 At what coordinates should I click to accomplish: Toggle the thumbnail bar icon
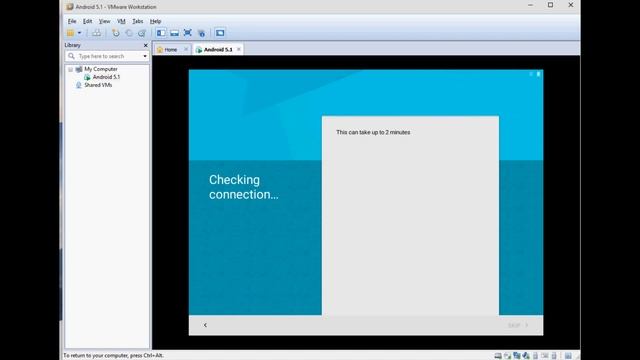pyautogui.click(x=174, y=33)
